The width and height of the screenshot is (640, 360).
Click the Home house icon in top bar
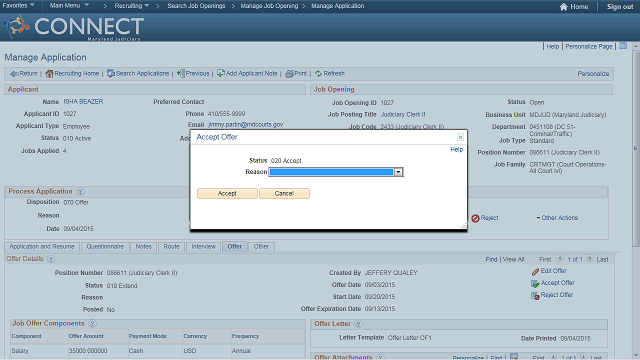564,7
